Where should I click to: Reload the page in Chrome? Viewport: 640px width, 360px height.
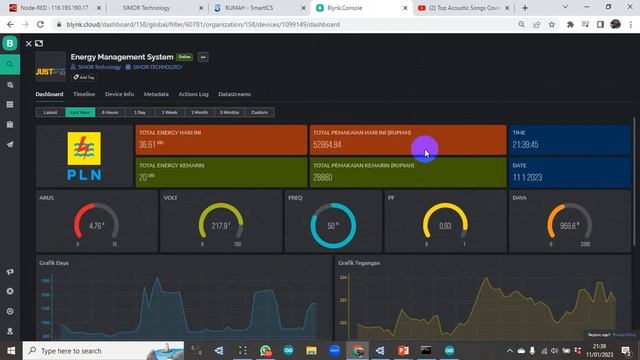coord(40,24)
